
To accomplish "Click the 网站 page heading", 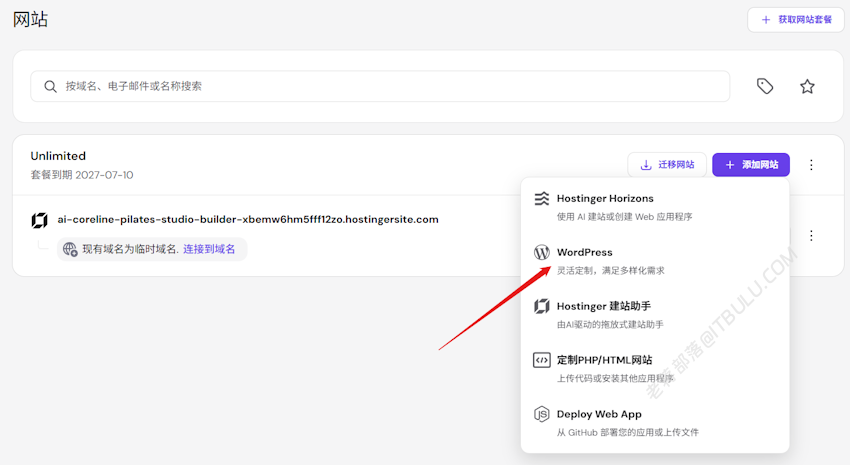I will (30, 20).
